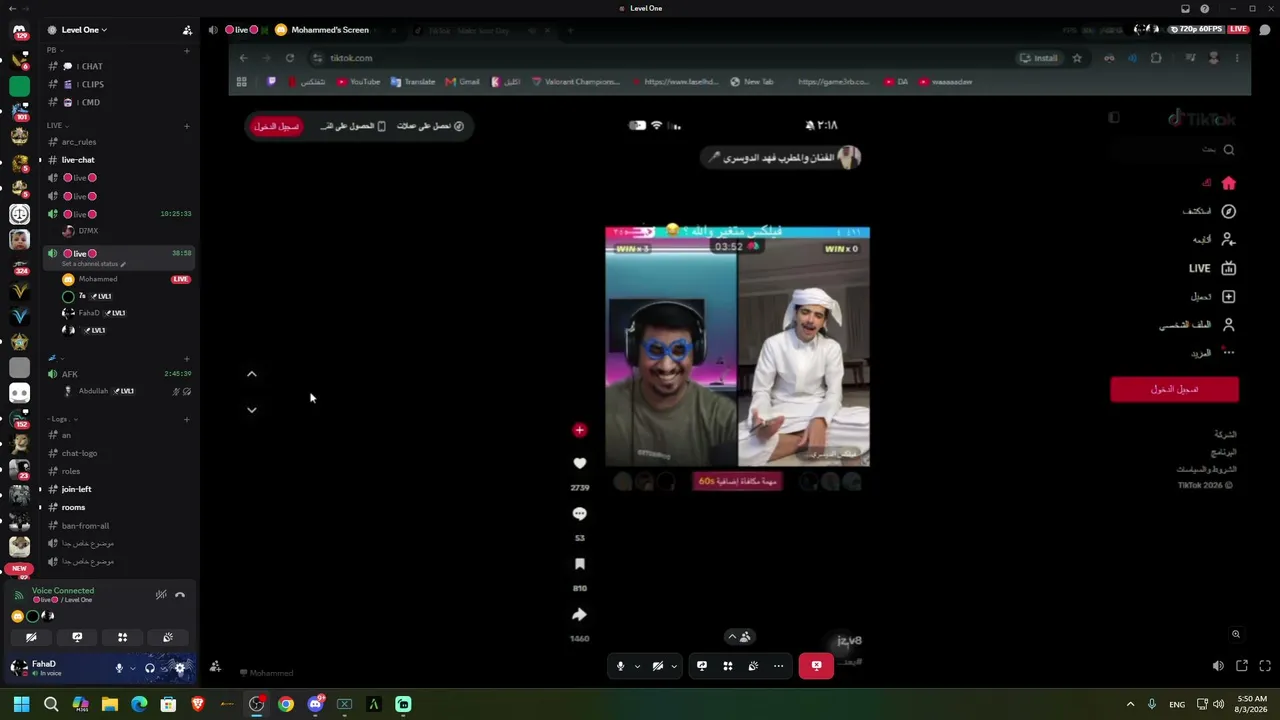This screenshot has height=720, width=1280.
Task: Mute the stream volume speaker
Action: (1218, 666)
